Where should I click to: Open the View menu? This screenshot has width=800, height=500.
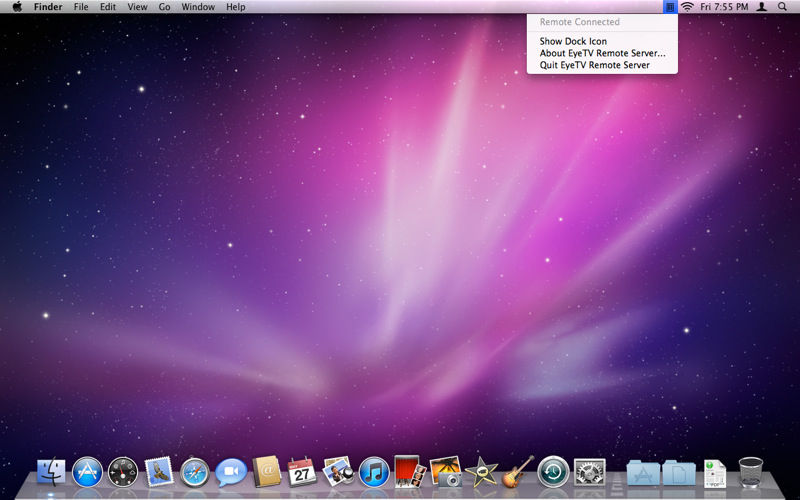pos(137,7)
